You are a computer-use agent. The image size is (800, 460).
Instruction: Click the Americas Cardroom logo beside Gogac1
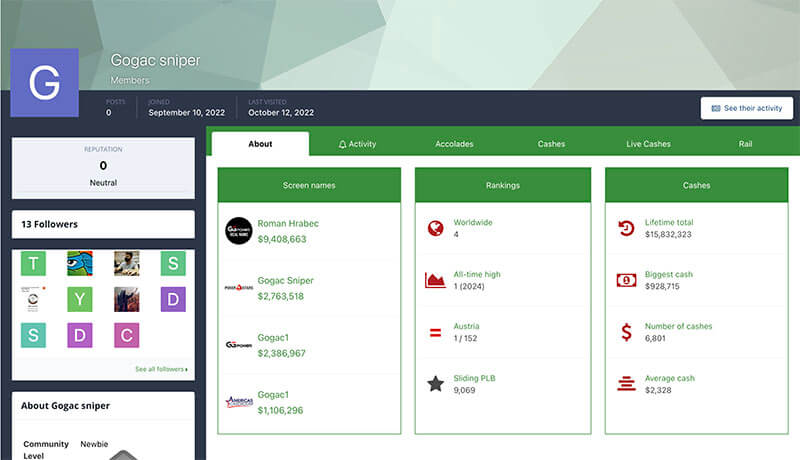238,402
